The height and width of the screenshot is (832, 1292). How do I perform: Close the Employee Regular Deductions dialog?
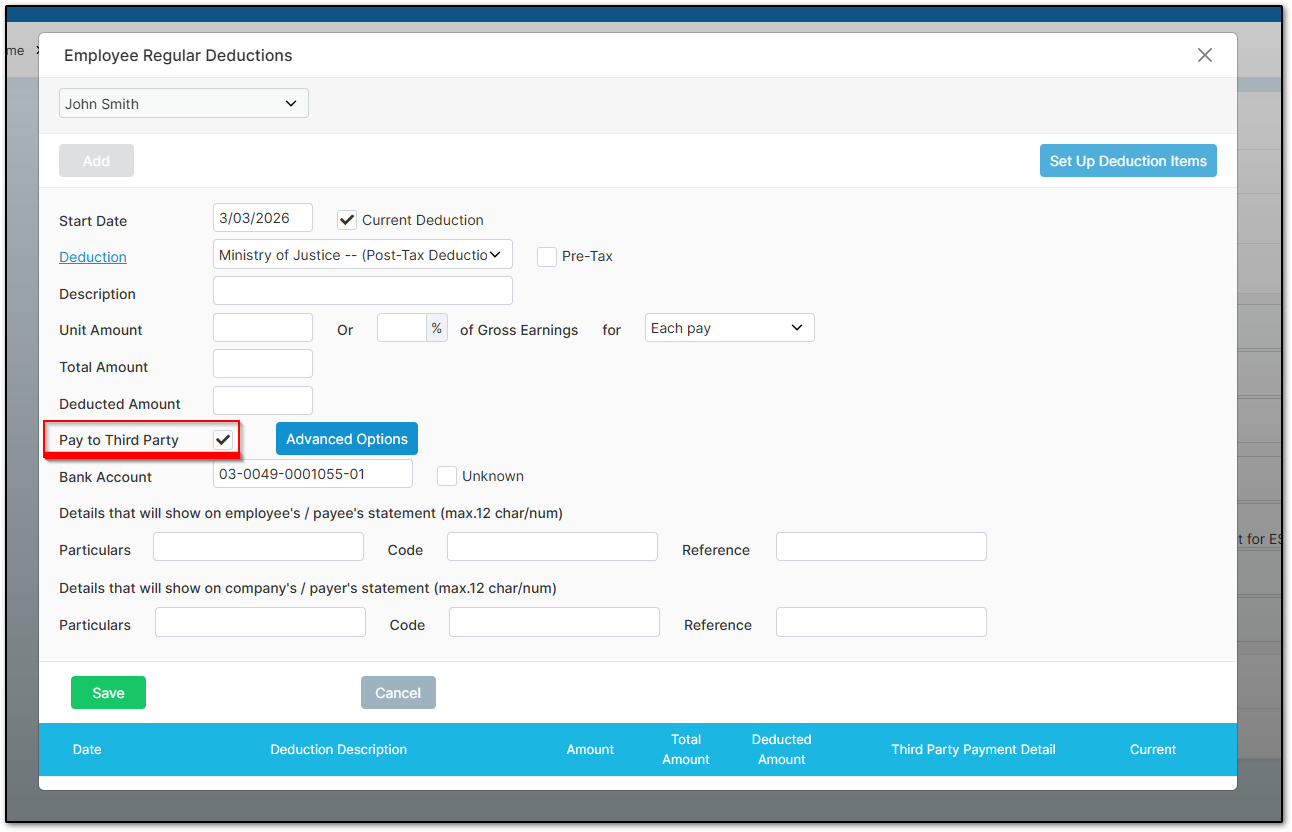pyautogui.click(x=1204, y=55)
